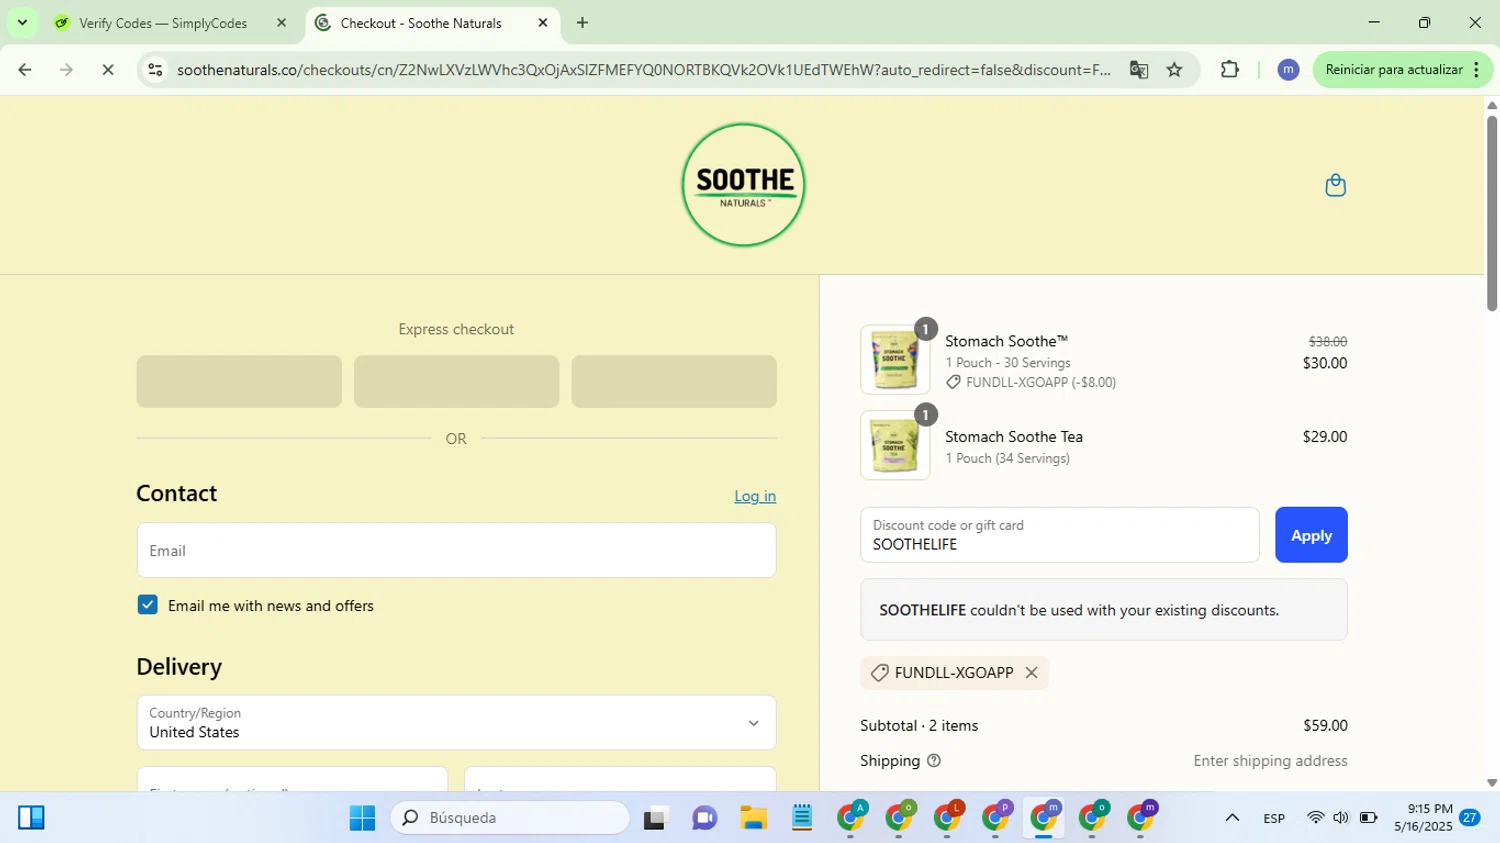The height and width of the screenshot is (843, 1500).
Task: Go back to the previous page
Action: [x=24, y=70]
